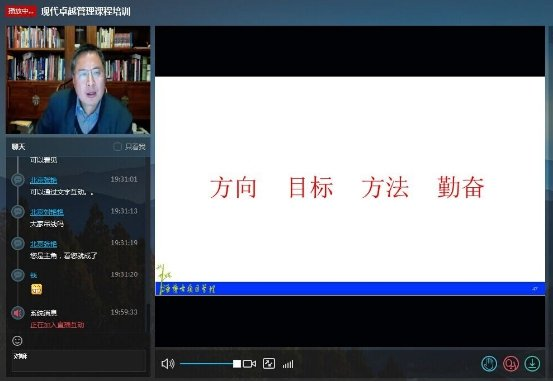
Task: Click slide word 勤奋
Action: tap(461, 187)
